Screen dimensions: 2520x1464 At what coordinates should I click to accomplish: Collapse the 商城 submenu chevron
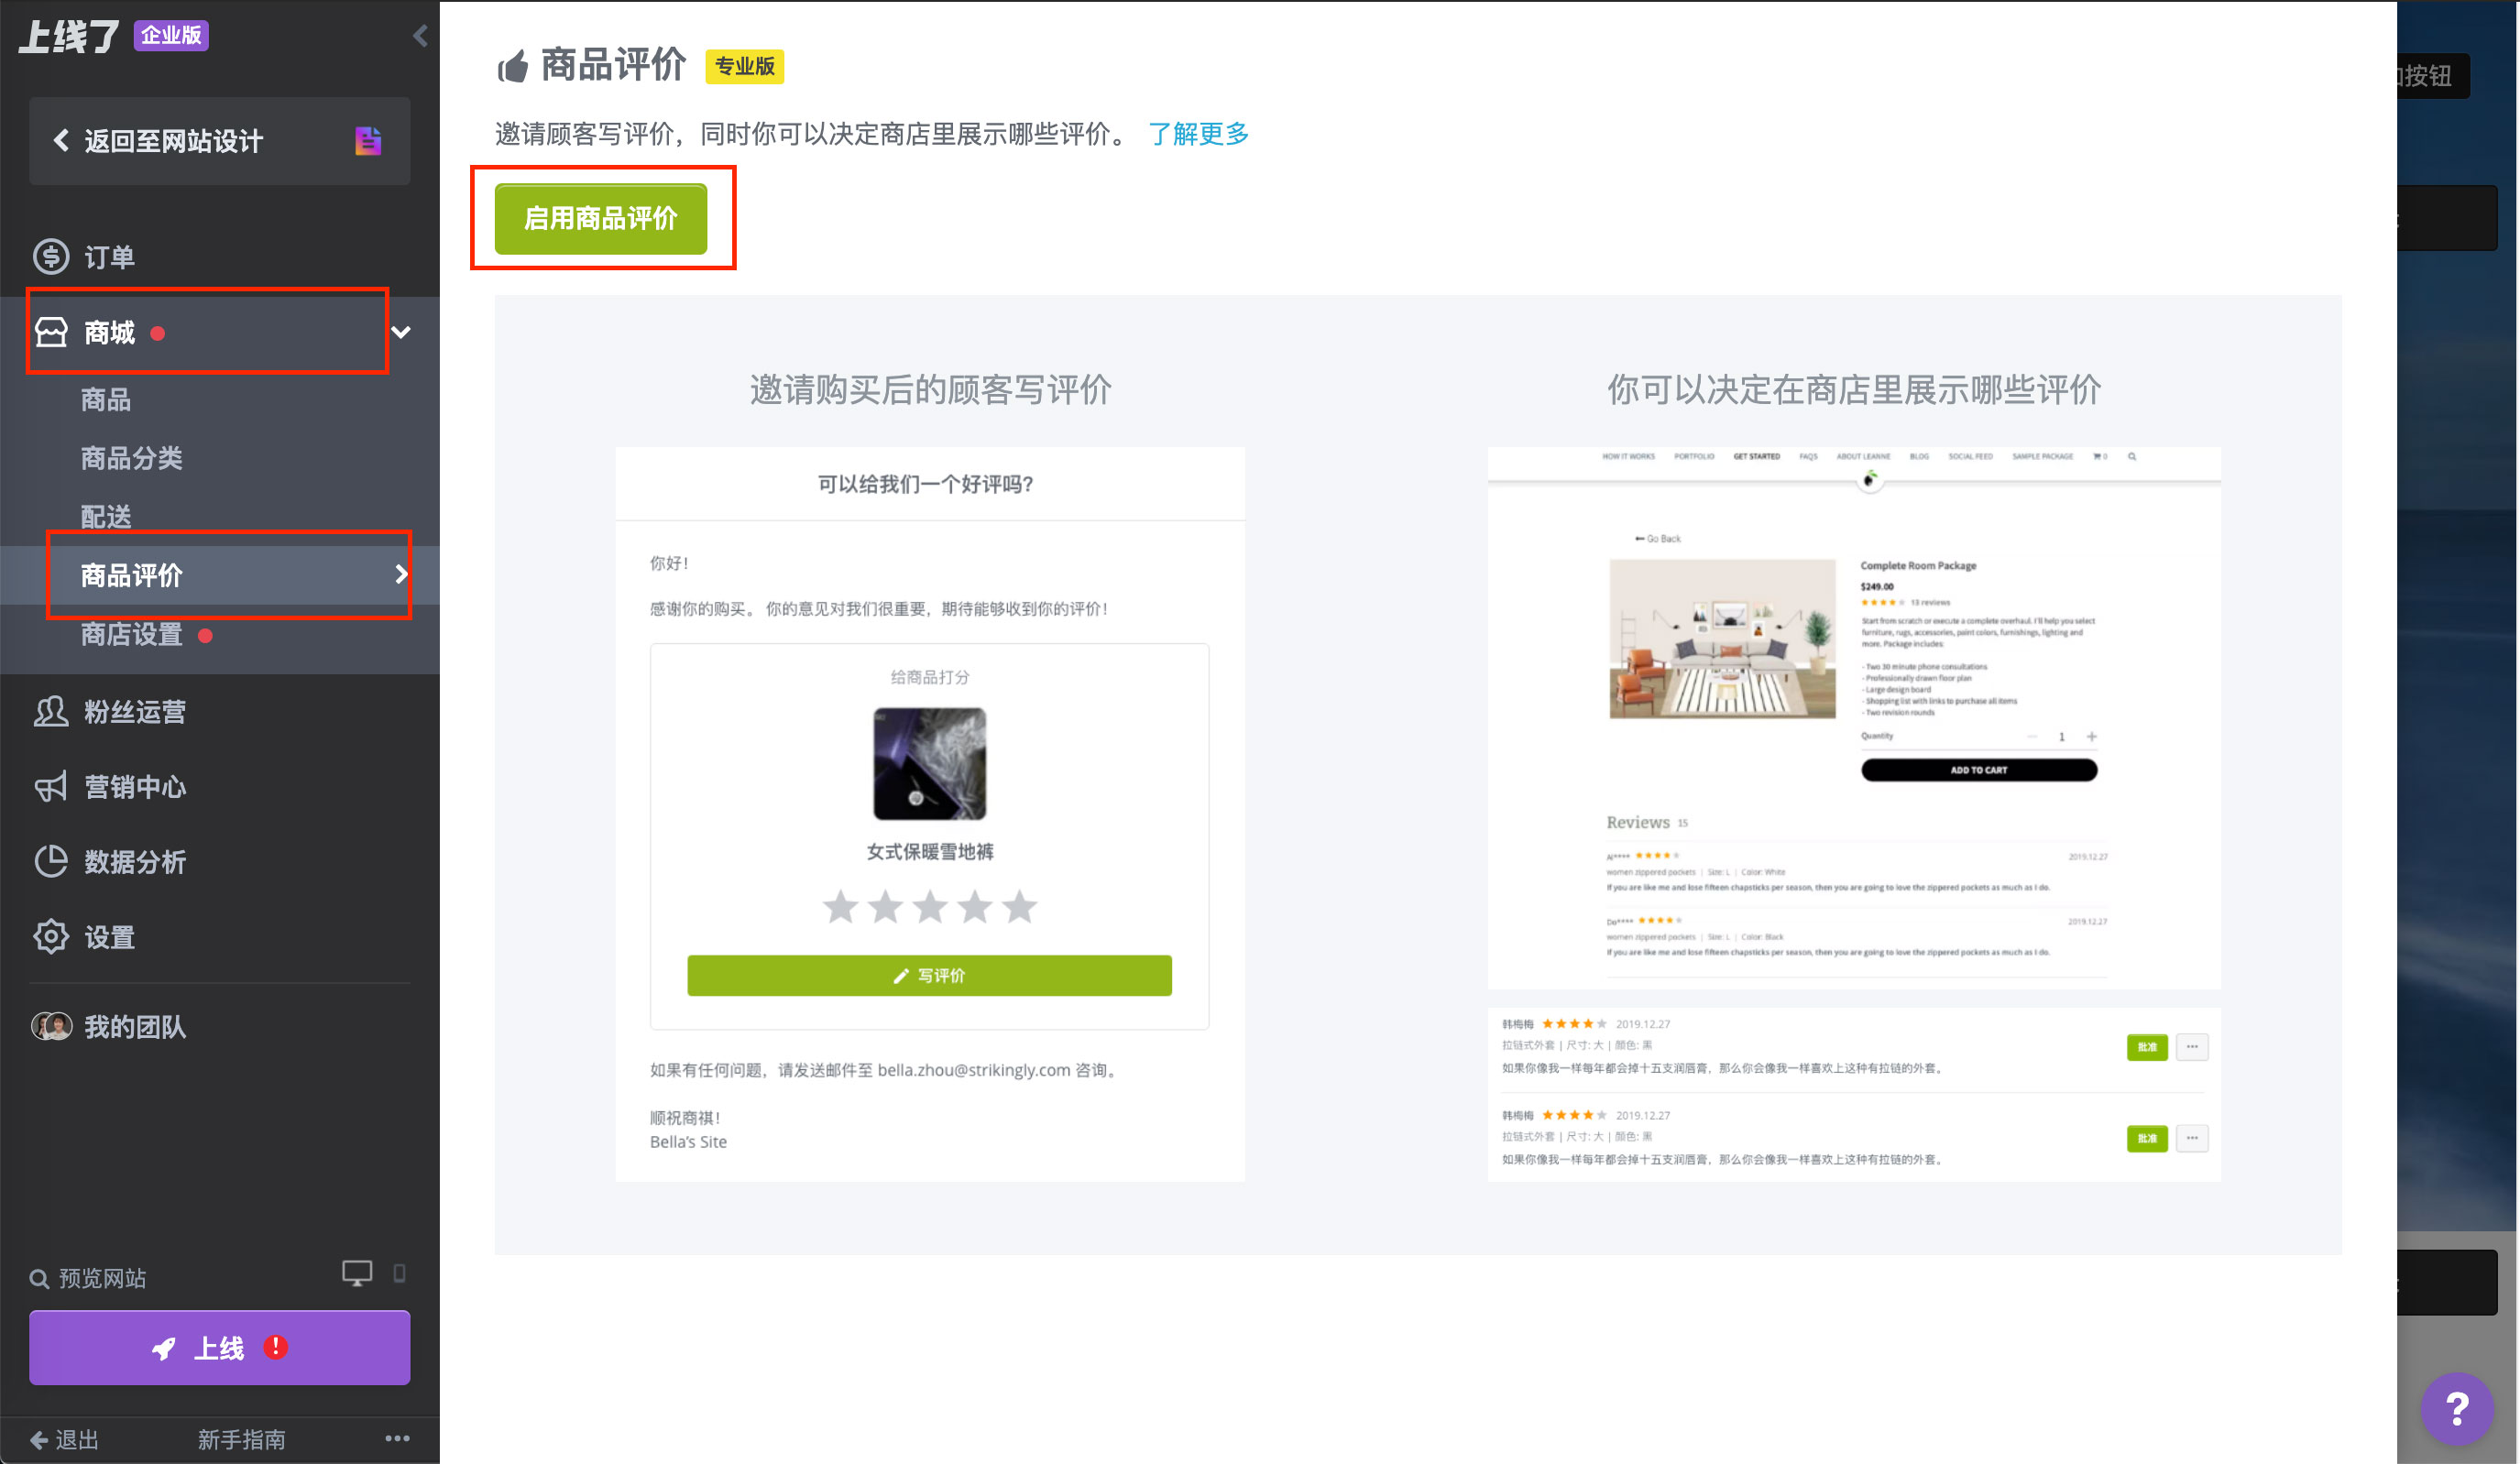402,332
